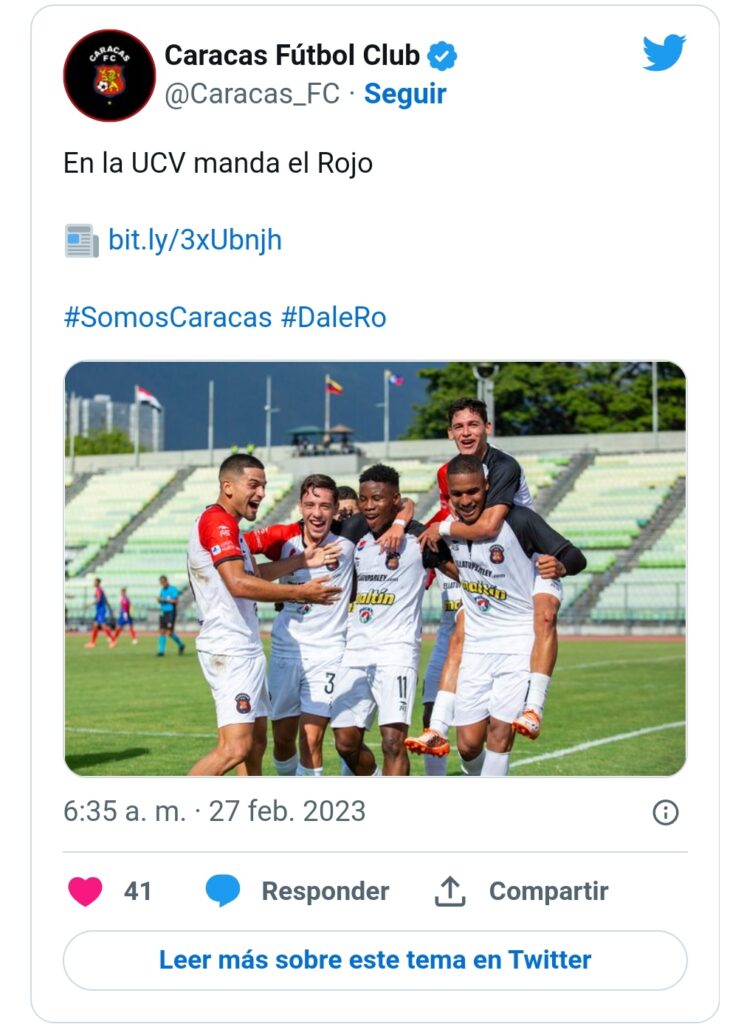Open the #DaleRo hashtag
744x1024 pixels.
tap(333, 317)
